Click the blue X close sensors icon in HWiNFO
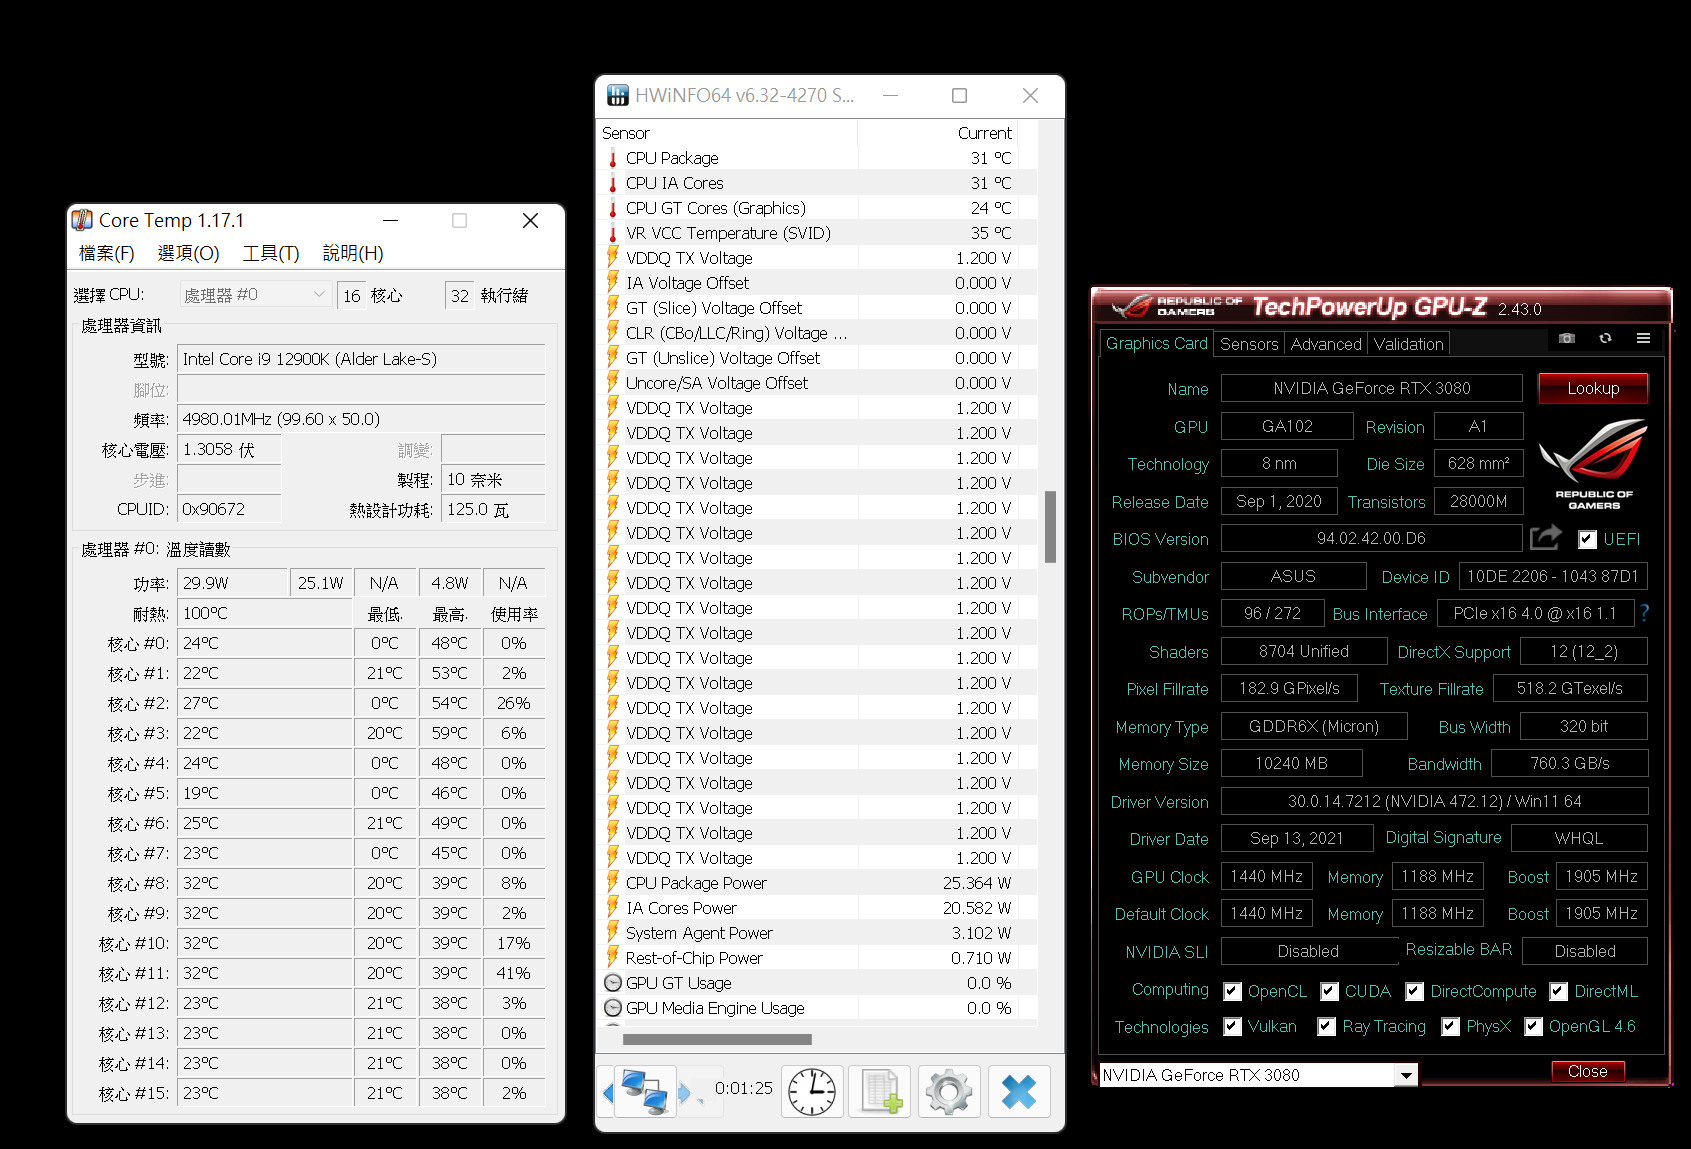The height and width of the screenshot is (1149, 1691). [x=1019, y=1091]
